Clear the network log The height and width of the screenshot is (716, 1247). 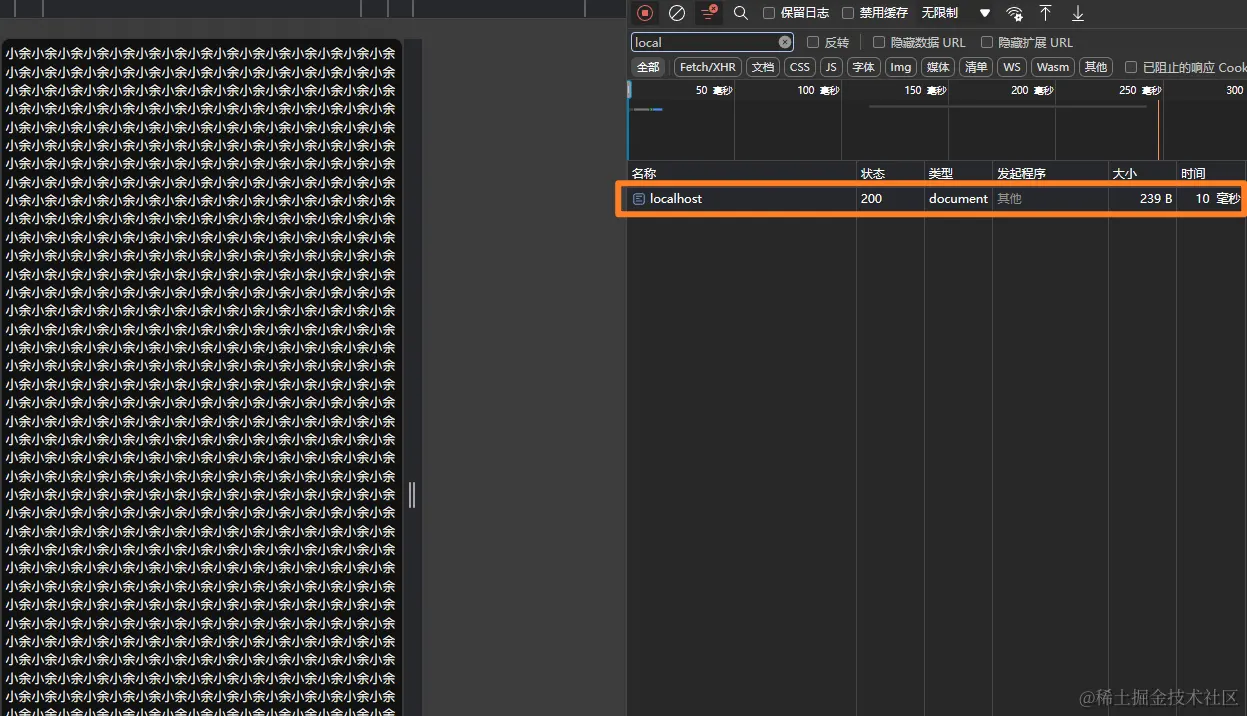coord(677,13)
